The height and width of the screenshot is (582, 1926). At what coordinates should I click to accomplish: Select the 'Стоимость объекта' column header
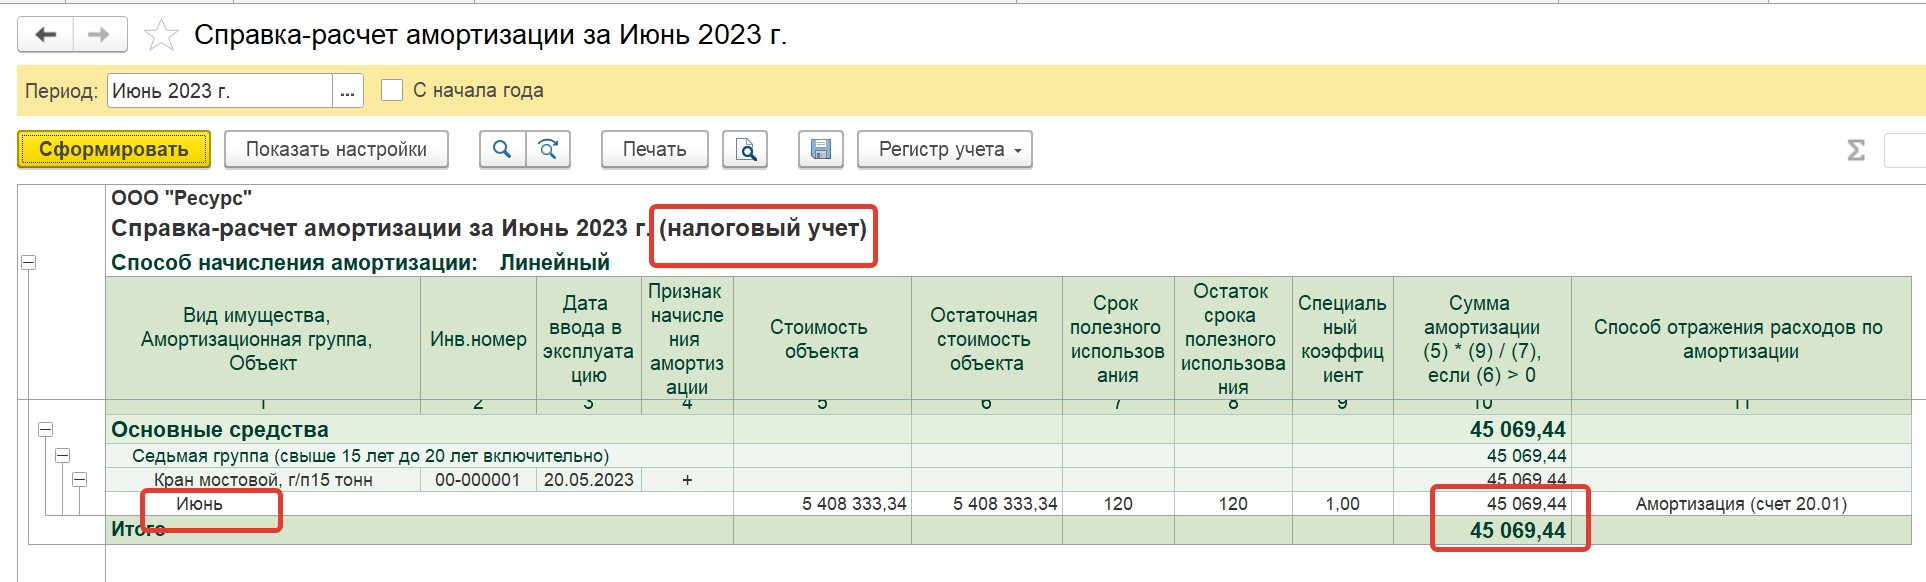822,339
